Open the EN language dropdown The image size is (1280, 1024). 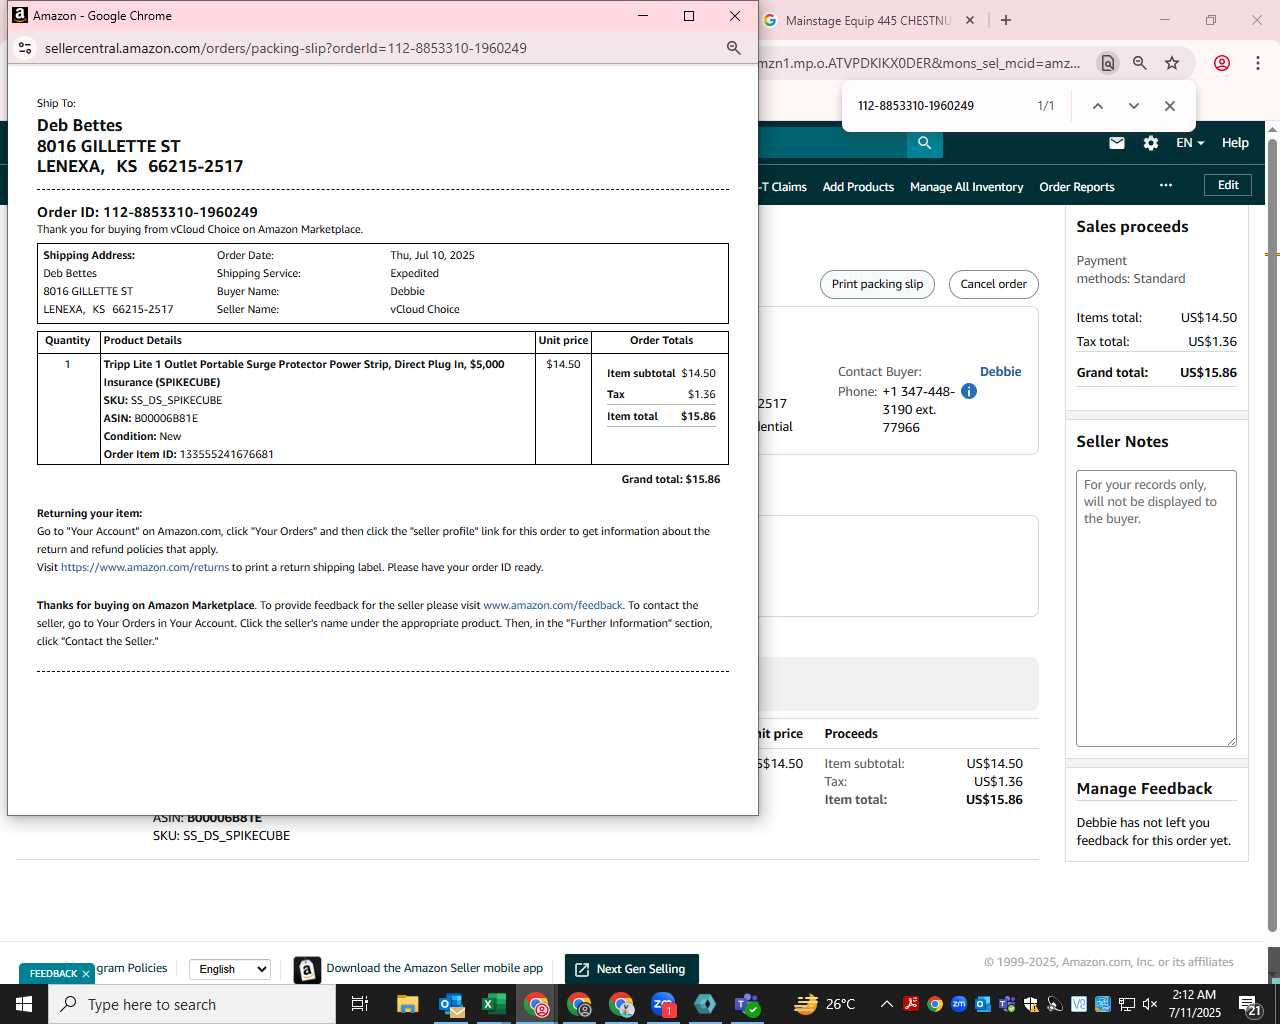pyautogui.click(x=1189, y=143)
